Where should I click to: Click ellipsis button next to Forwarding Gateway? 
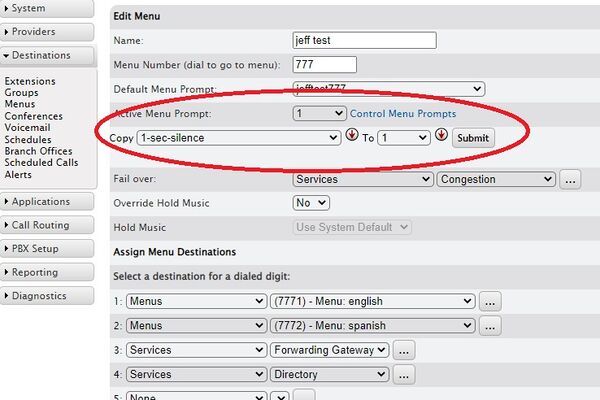point(403,351)
